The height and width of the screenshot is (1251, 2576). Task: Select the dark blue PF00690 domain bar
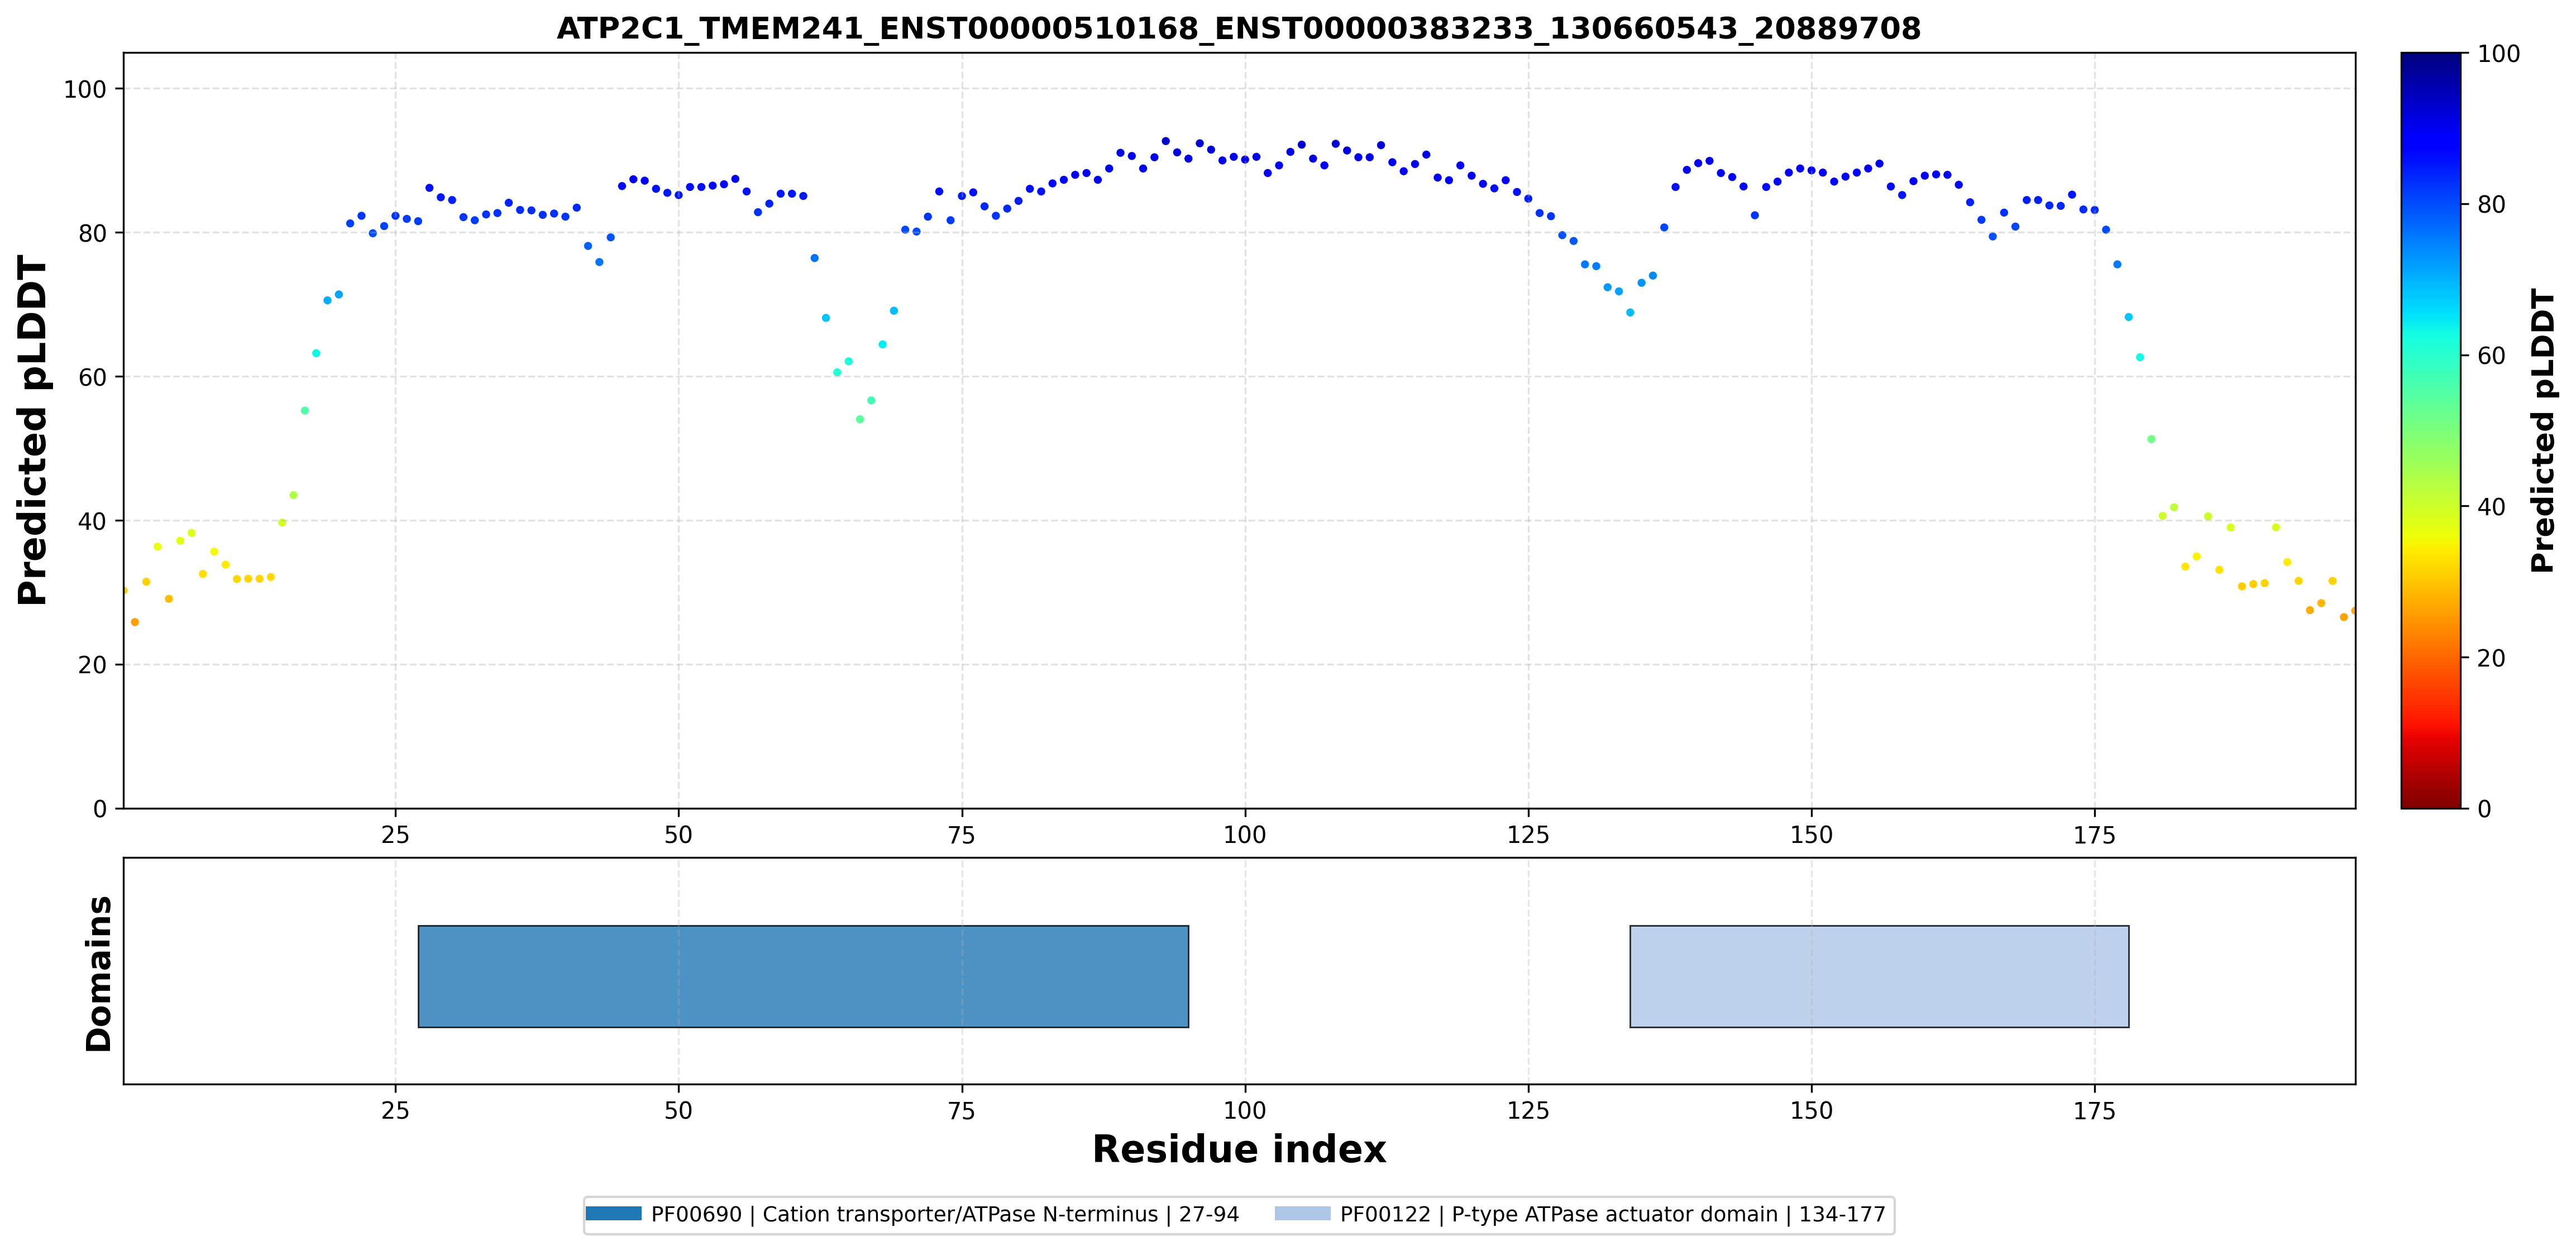tap(803, 976)
